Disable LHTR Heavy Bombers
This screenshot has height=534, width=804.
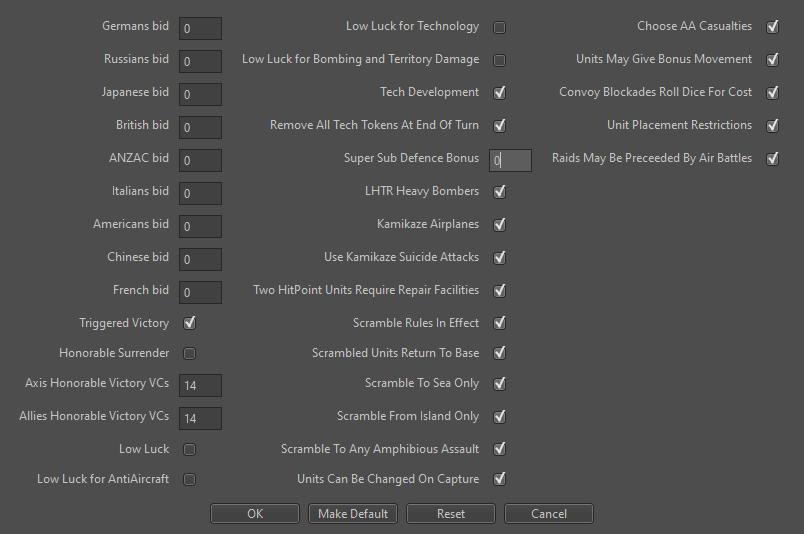tap(500, 191)
